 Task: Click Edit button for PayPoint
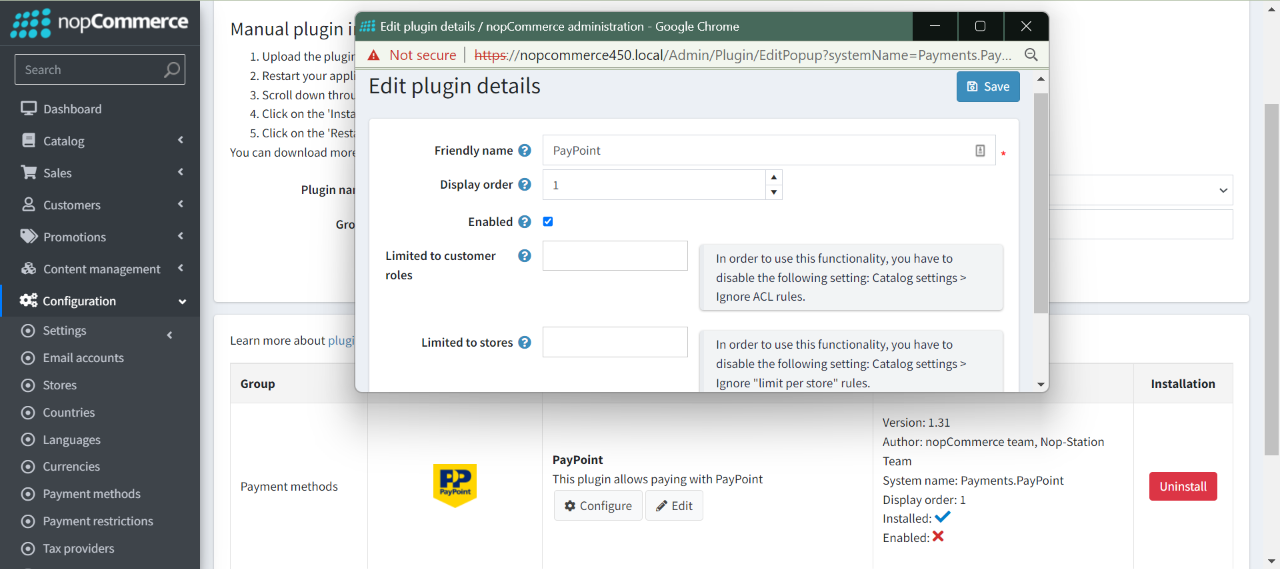coord(674,506)
